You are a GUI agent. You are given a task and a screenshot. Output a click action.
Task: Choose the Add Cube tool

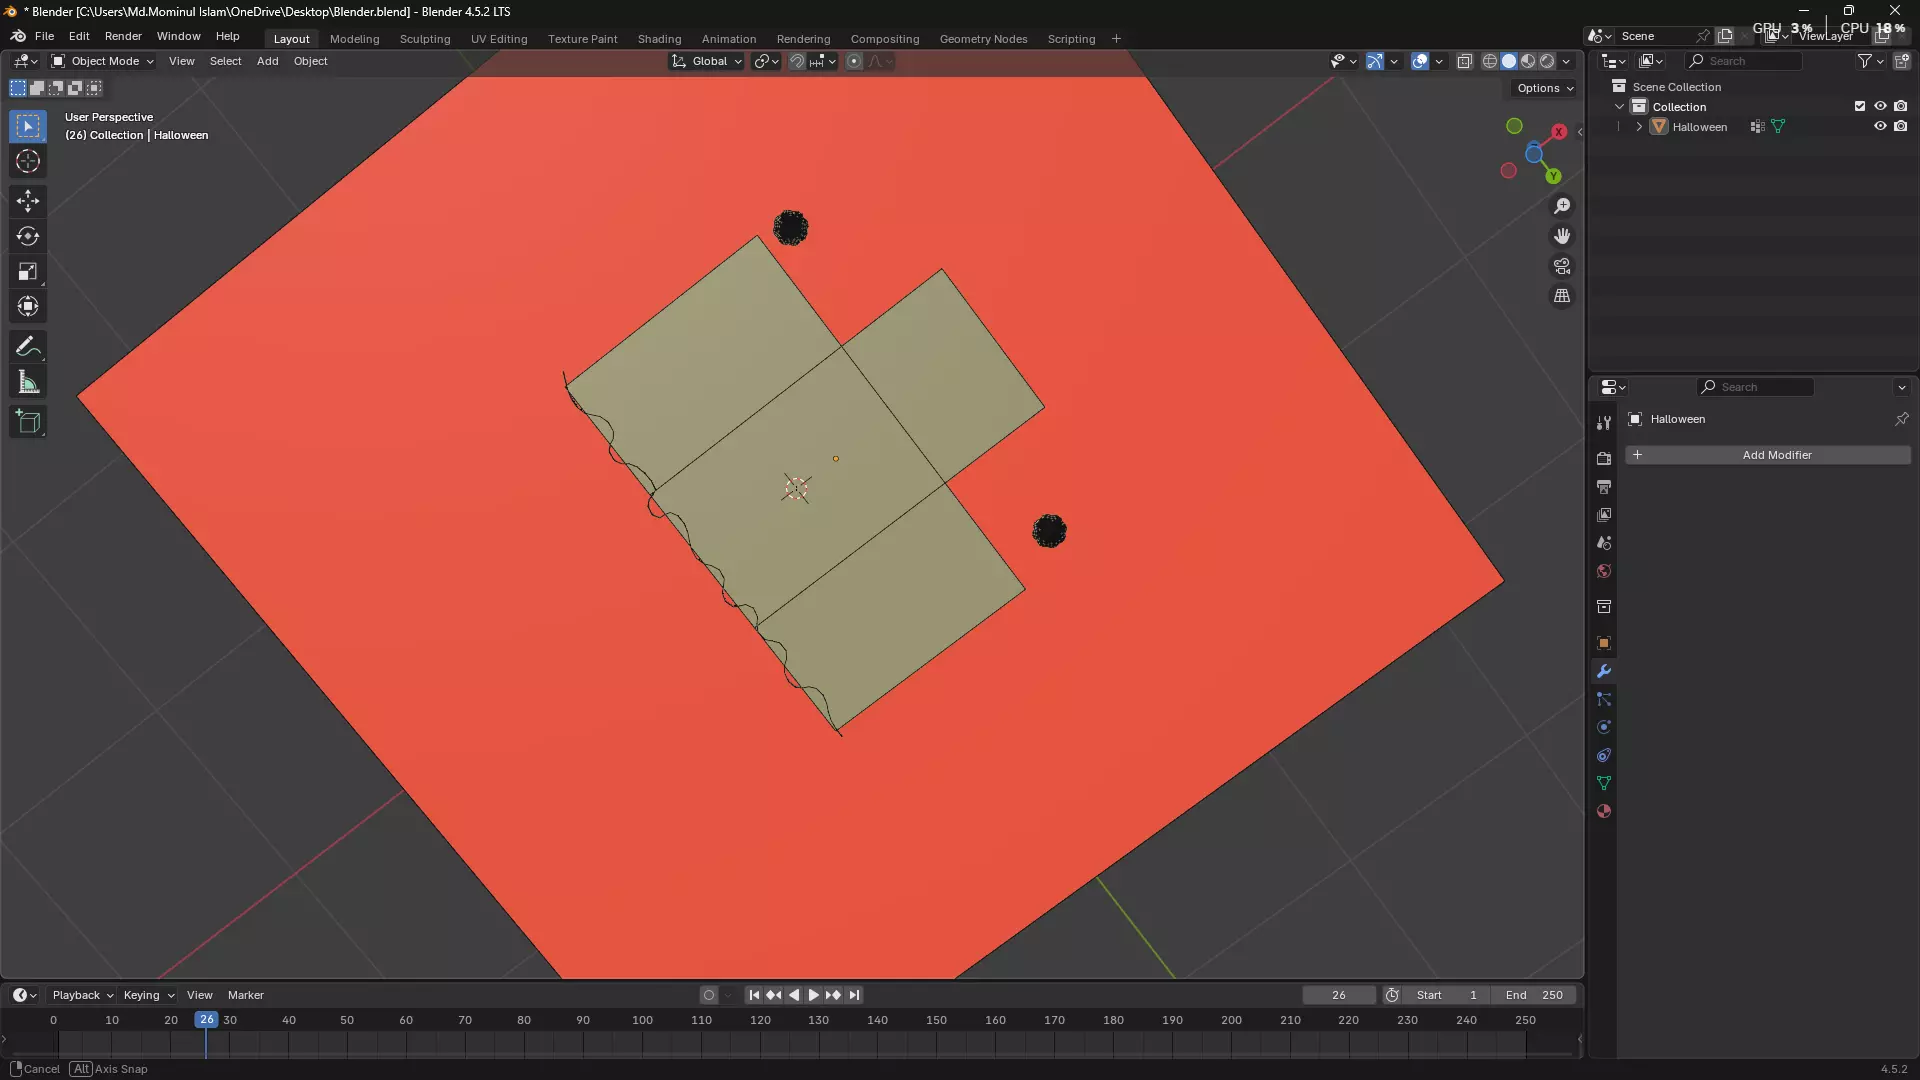[28, 422]
